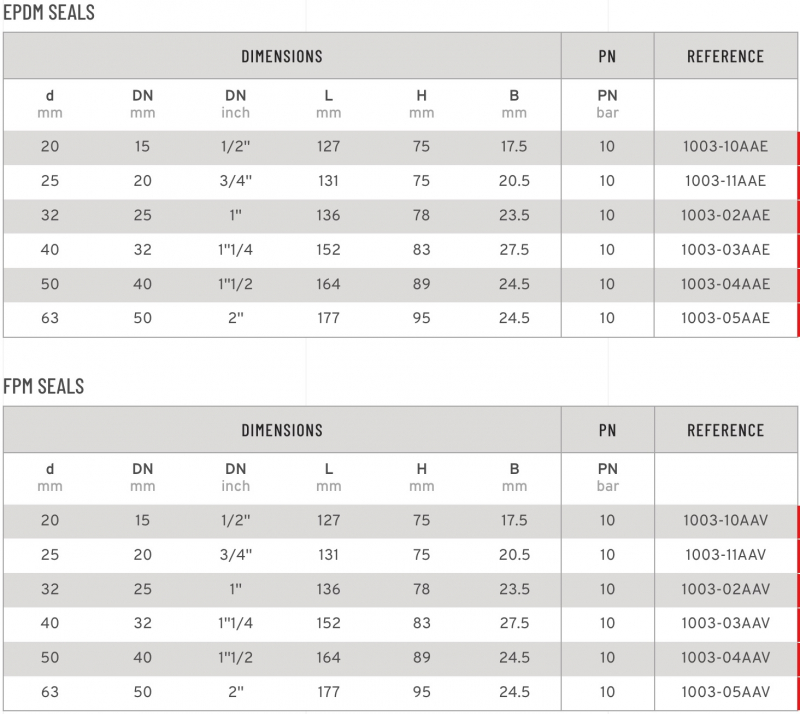Click the 1003-03AAV reference
Viewport: 800px width, 714px height.
725,624
